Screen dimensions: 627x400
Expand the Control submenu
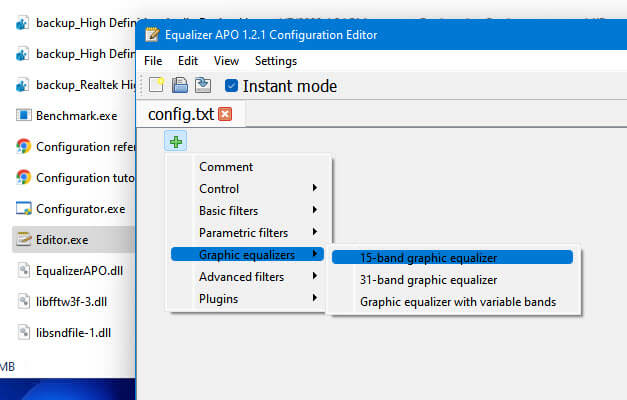click(x=248, y=189)
